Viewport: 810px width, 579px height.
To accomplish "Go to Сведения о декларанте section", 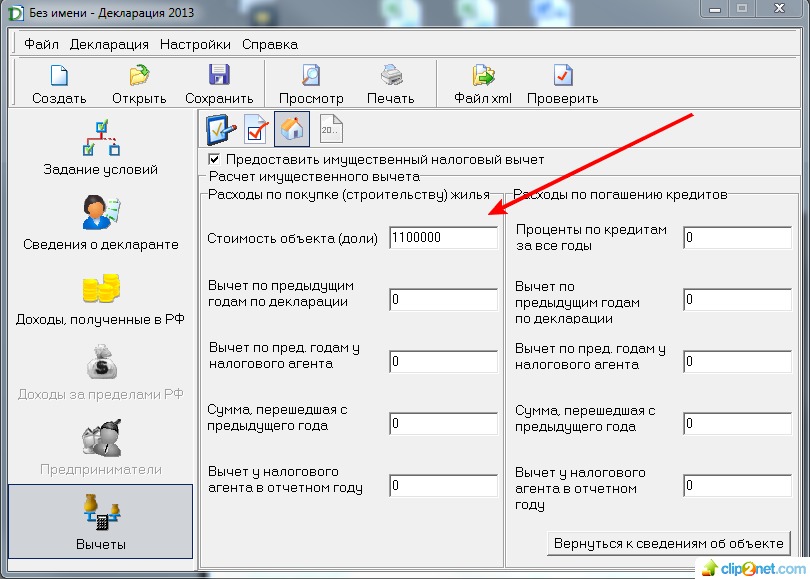I will [101, 223].
